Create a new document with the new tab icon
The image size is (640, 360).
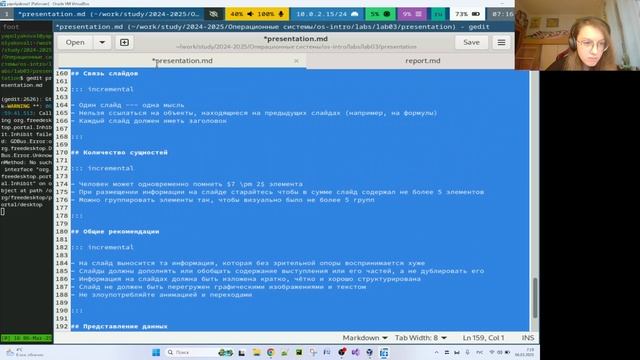coord(124,42)
